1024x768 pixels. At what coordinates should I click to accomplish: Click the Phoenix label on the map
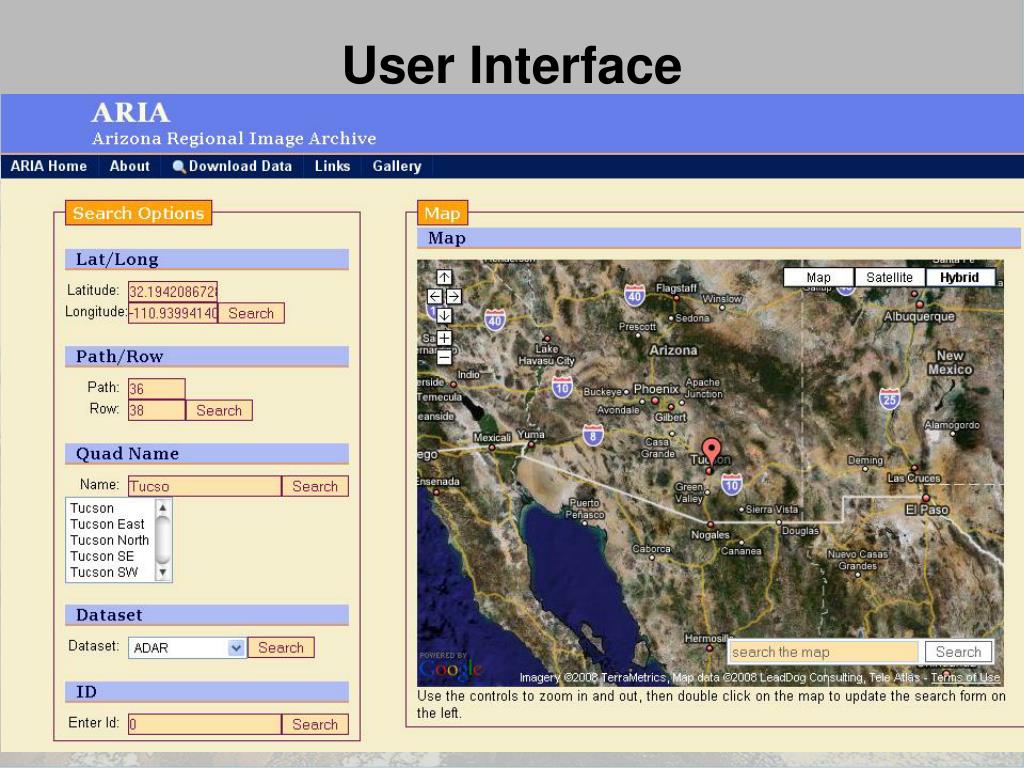656,389
